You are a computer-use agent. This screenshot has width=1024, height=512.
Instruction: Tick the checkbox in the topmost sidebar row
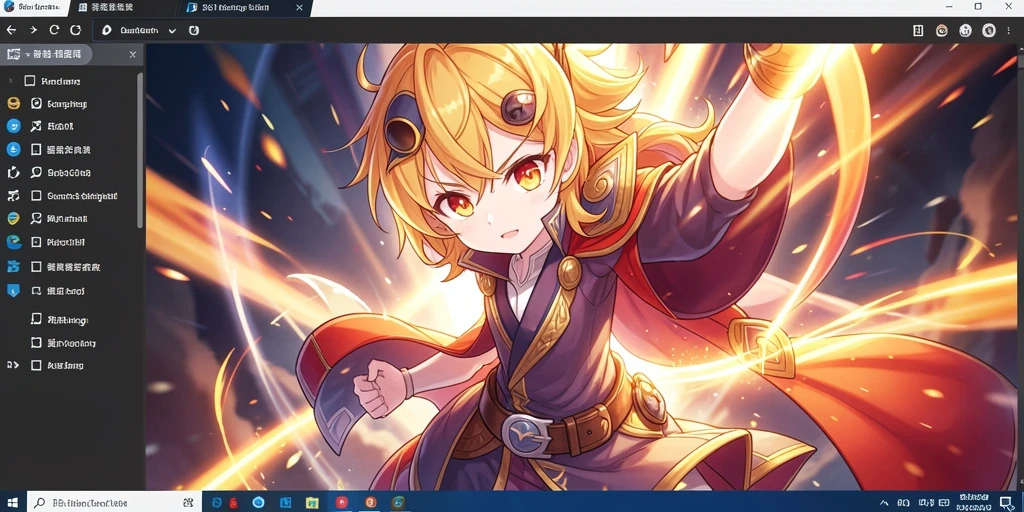29,81
